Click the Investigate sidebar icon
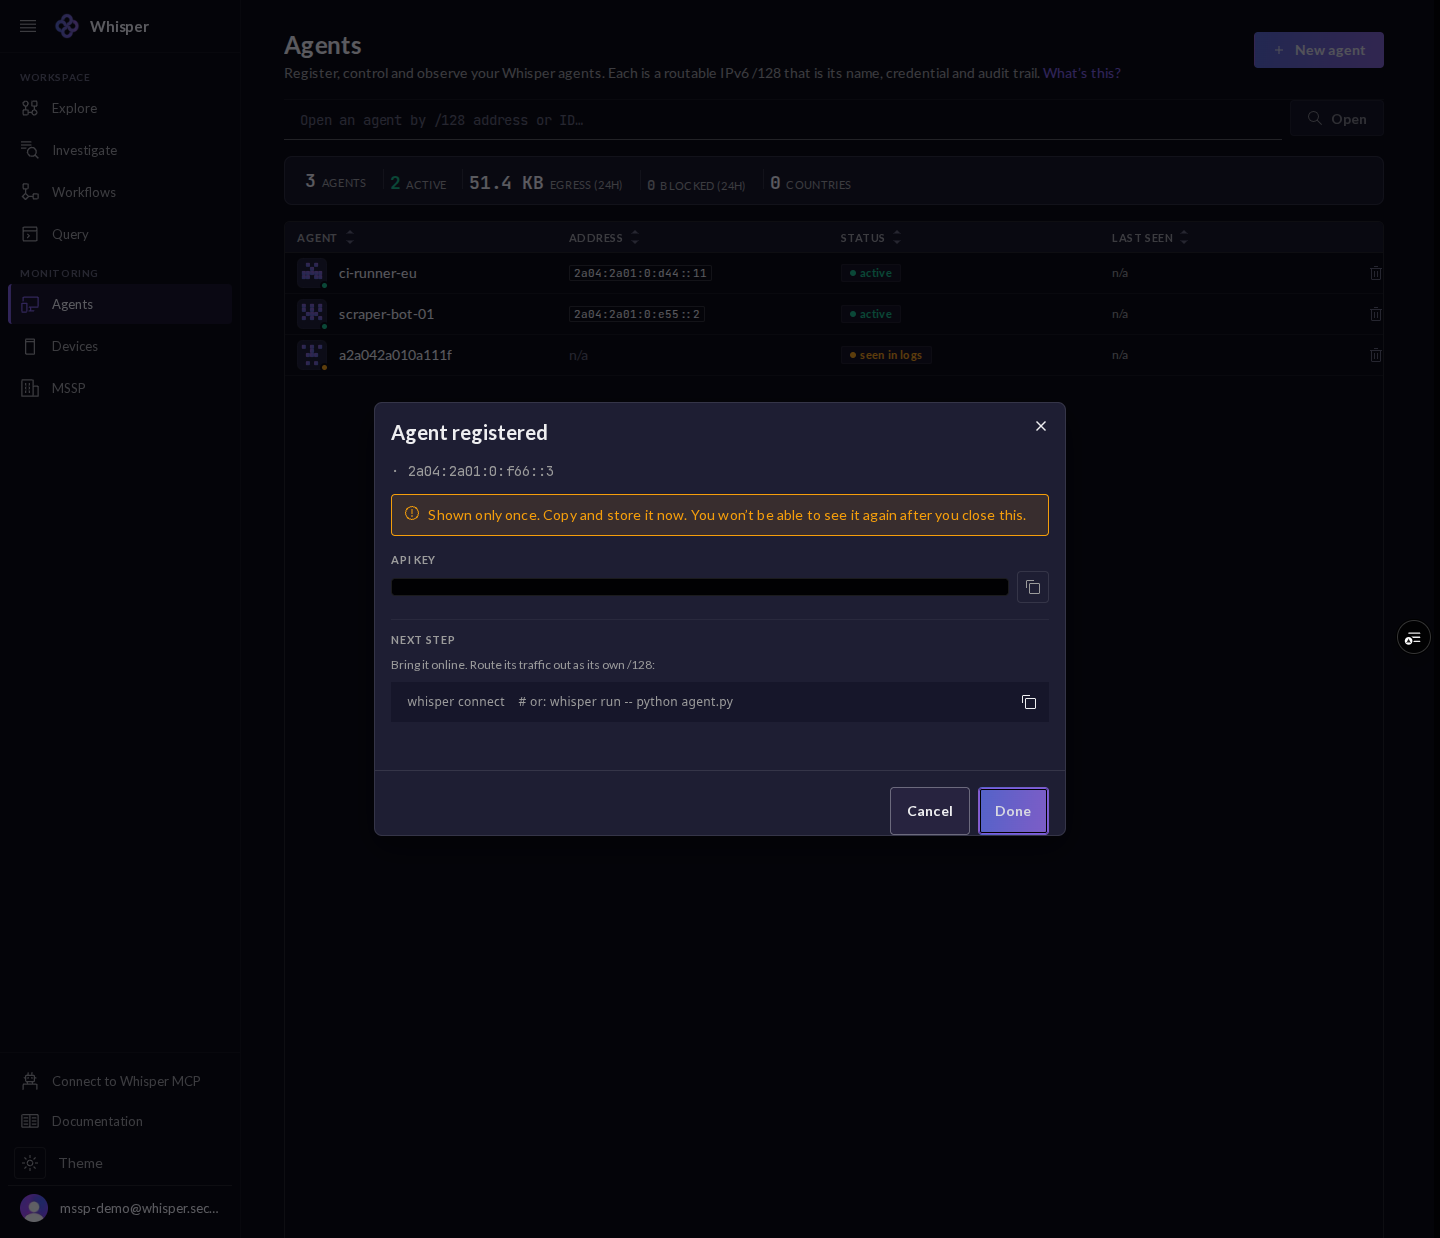This screenshot has height=1238, width=1440. click(x=30, y=150)
